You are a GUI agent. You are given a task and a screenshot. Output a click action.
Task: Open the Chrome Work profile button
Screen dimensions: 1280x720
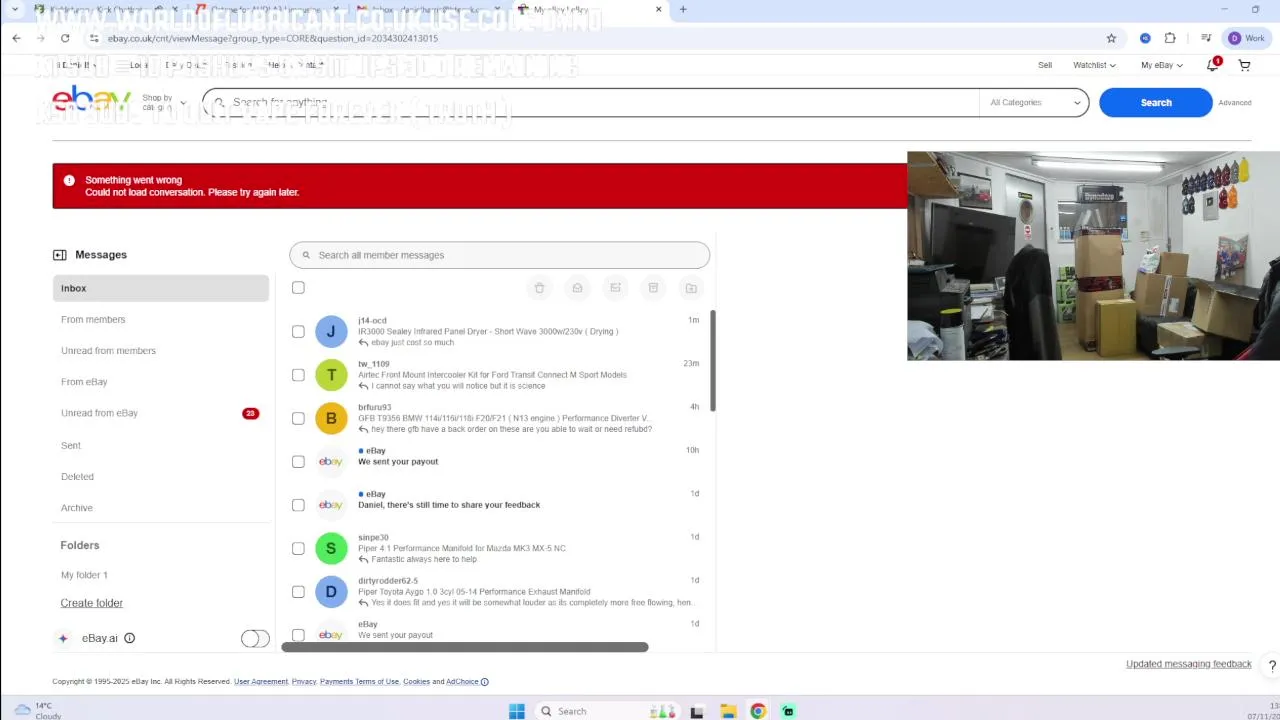1247,38
